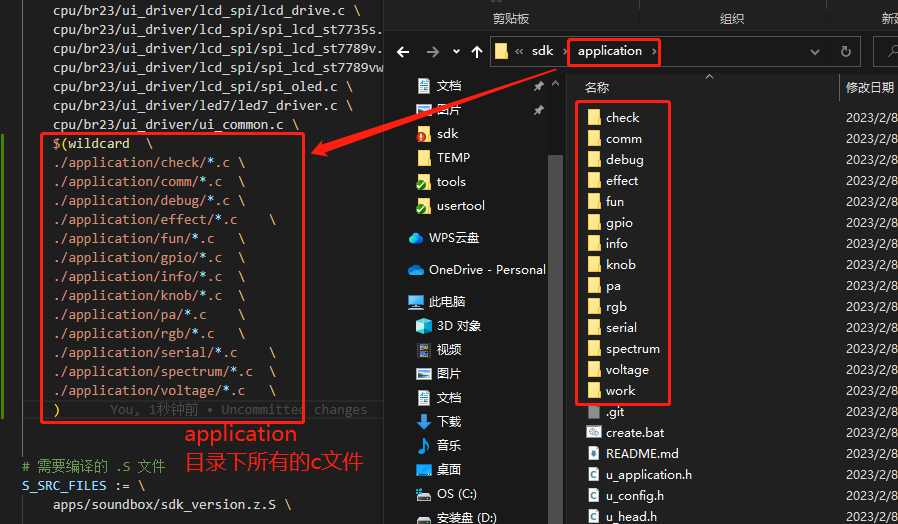Select the work folder icon
Viewport: 898px width, 524px height.
pyautogui.click(x=594, y=391)
